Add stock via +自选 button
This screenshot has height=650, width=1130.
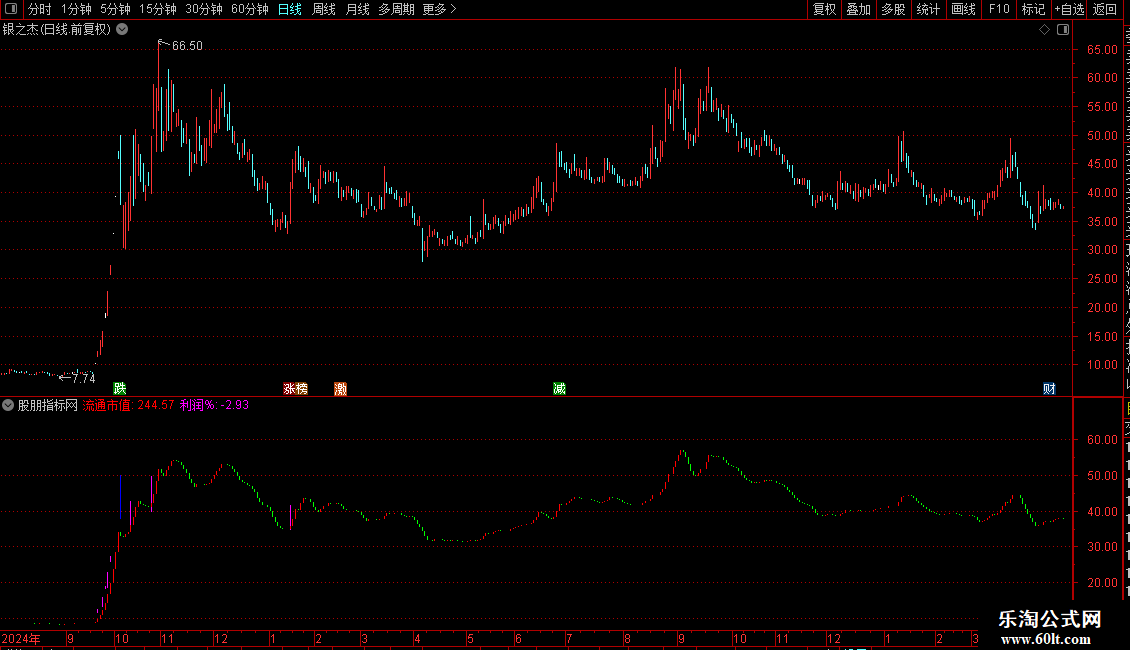1069,9
